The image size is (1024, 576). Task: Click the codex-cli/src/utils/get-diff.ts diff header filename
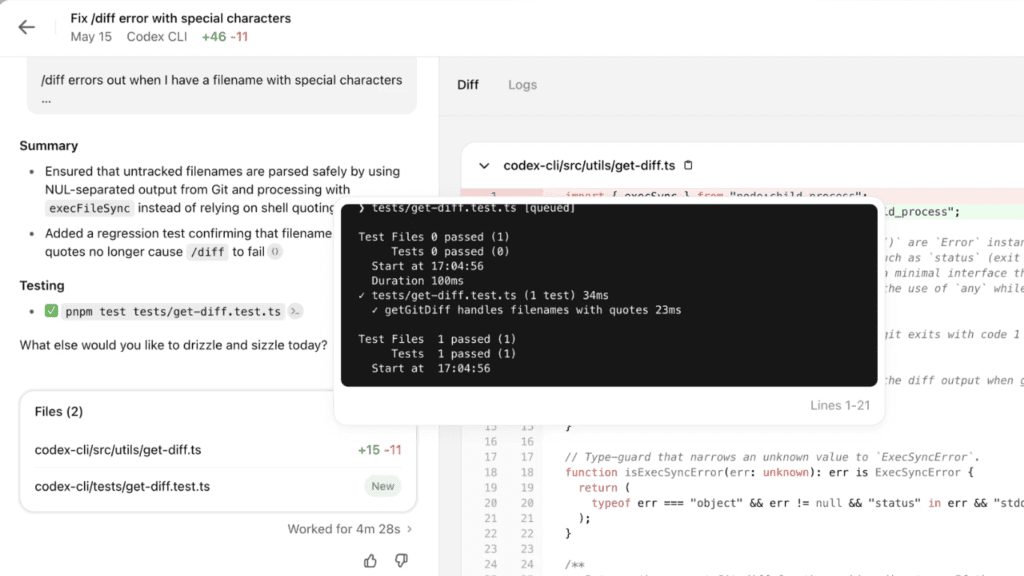point(589,166)
